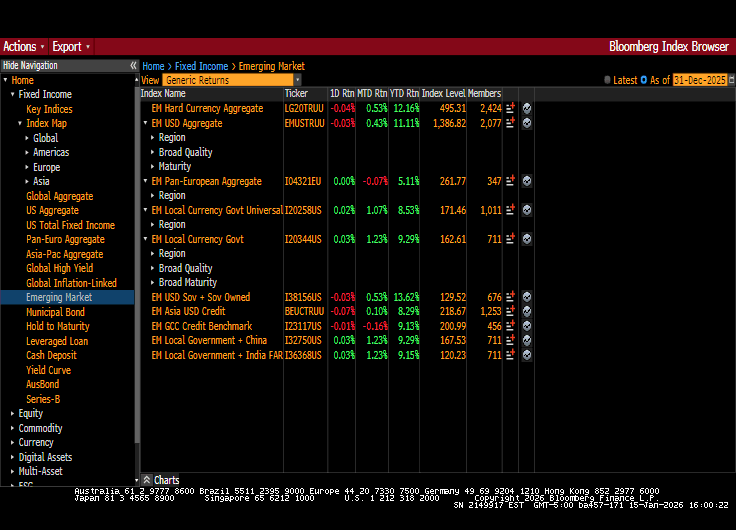This screenshot has width=736, height=530.
Task: Open members list icon for EM Hard Currency Aggregate
Action: click(510, 108)
